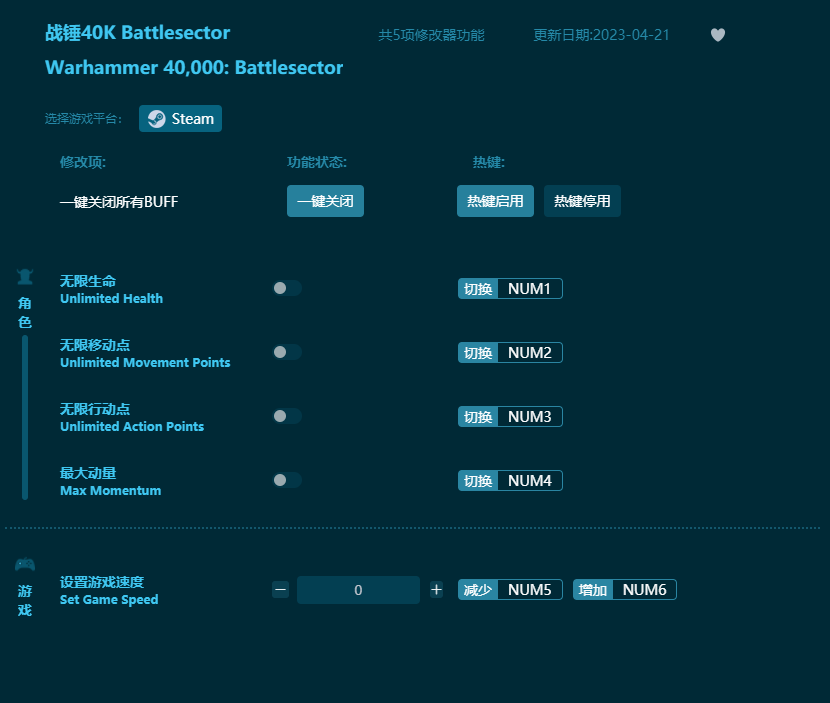Click the NUM4 hotkey field
The width and height of the screenshot is (830, 703).
(x=530, y=481)
